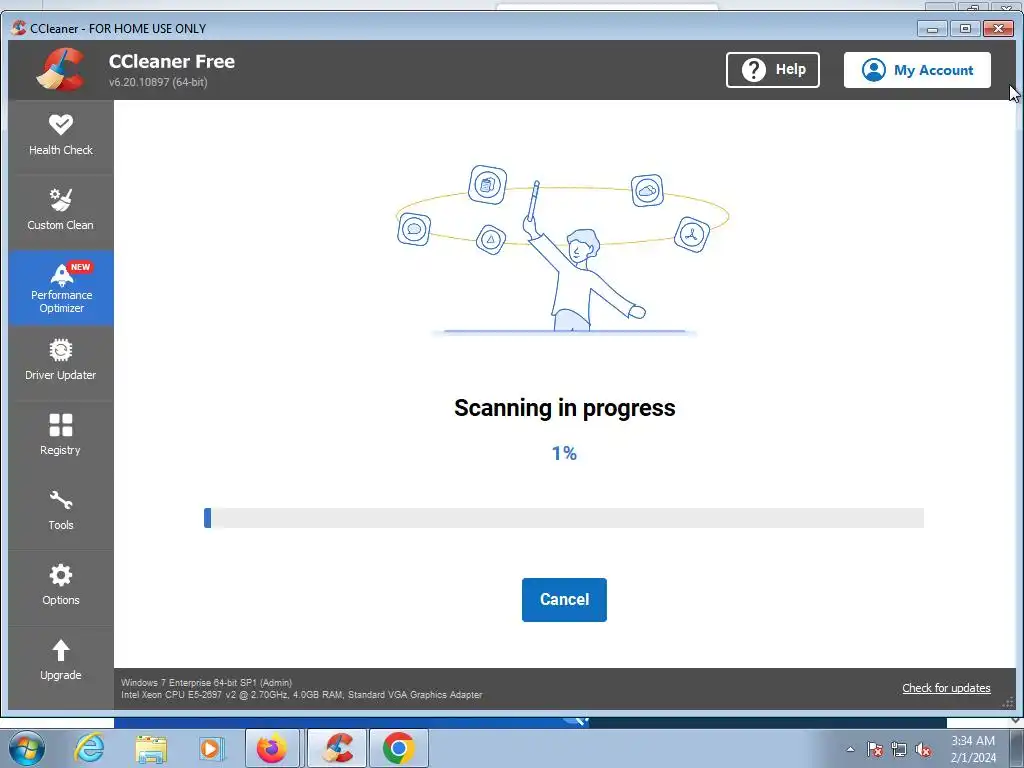
Task: Open My Account
Action: coord(917,70)
